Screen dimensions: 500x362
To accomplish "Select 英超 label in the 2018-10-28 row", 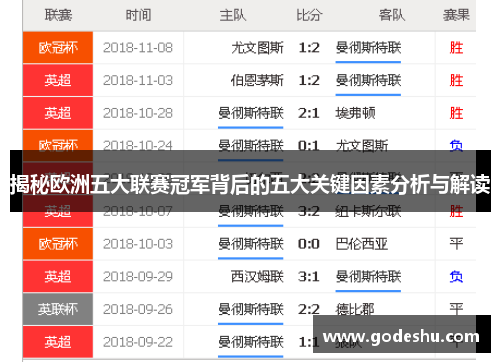I will 58,113.
